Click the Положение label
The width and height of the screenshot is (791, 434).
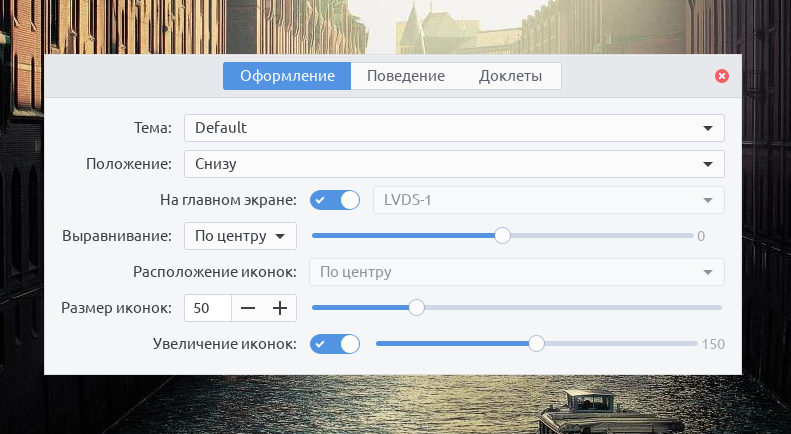click(129, 164)
